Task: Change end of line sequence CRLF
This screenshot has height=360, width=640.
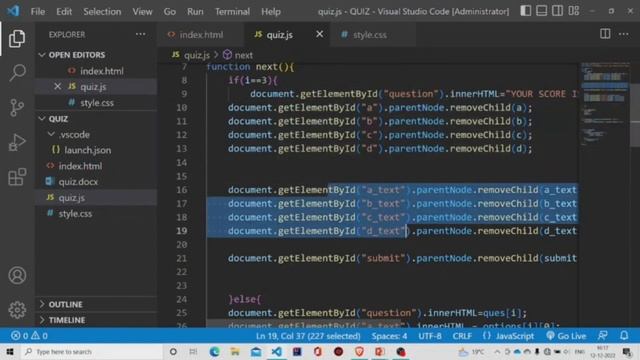Action: tap(462, 336)
